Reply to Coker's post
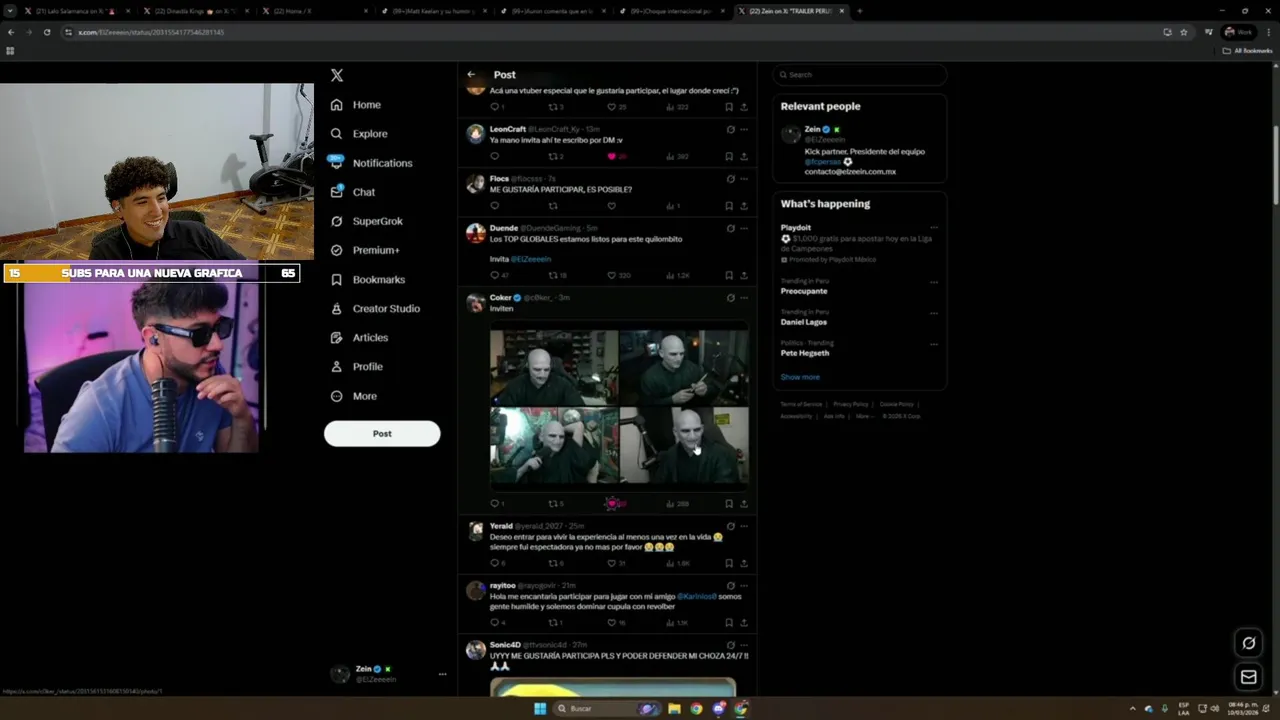The width and height of the screenshot is (1280, 720). [494, 504]
